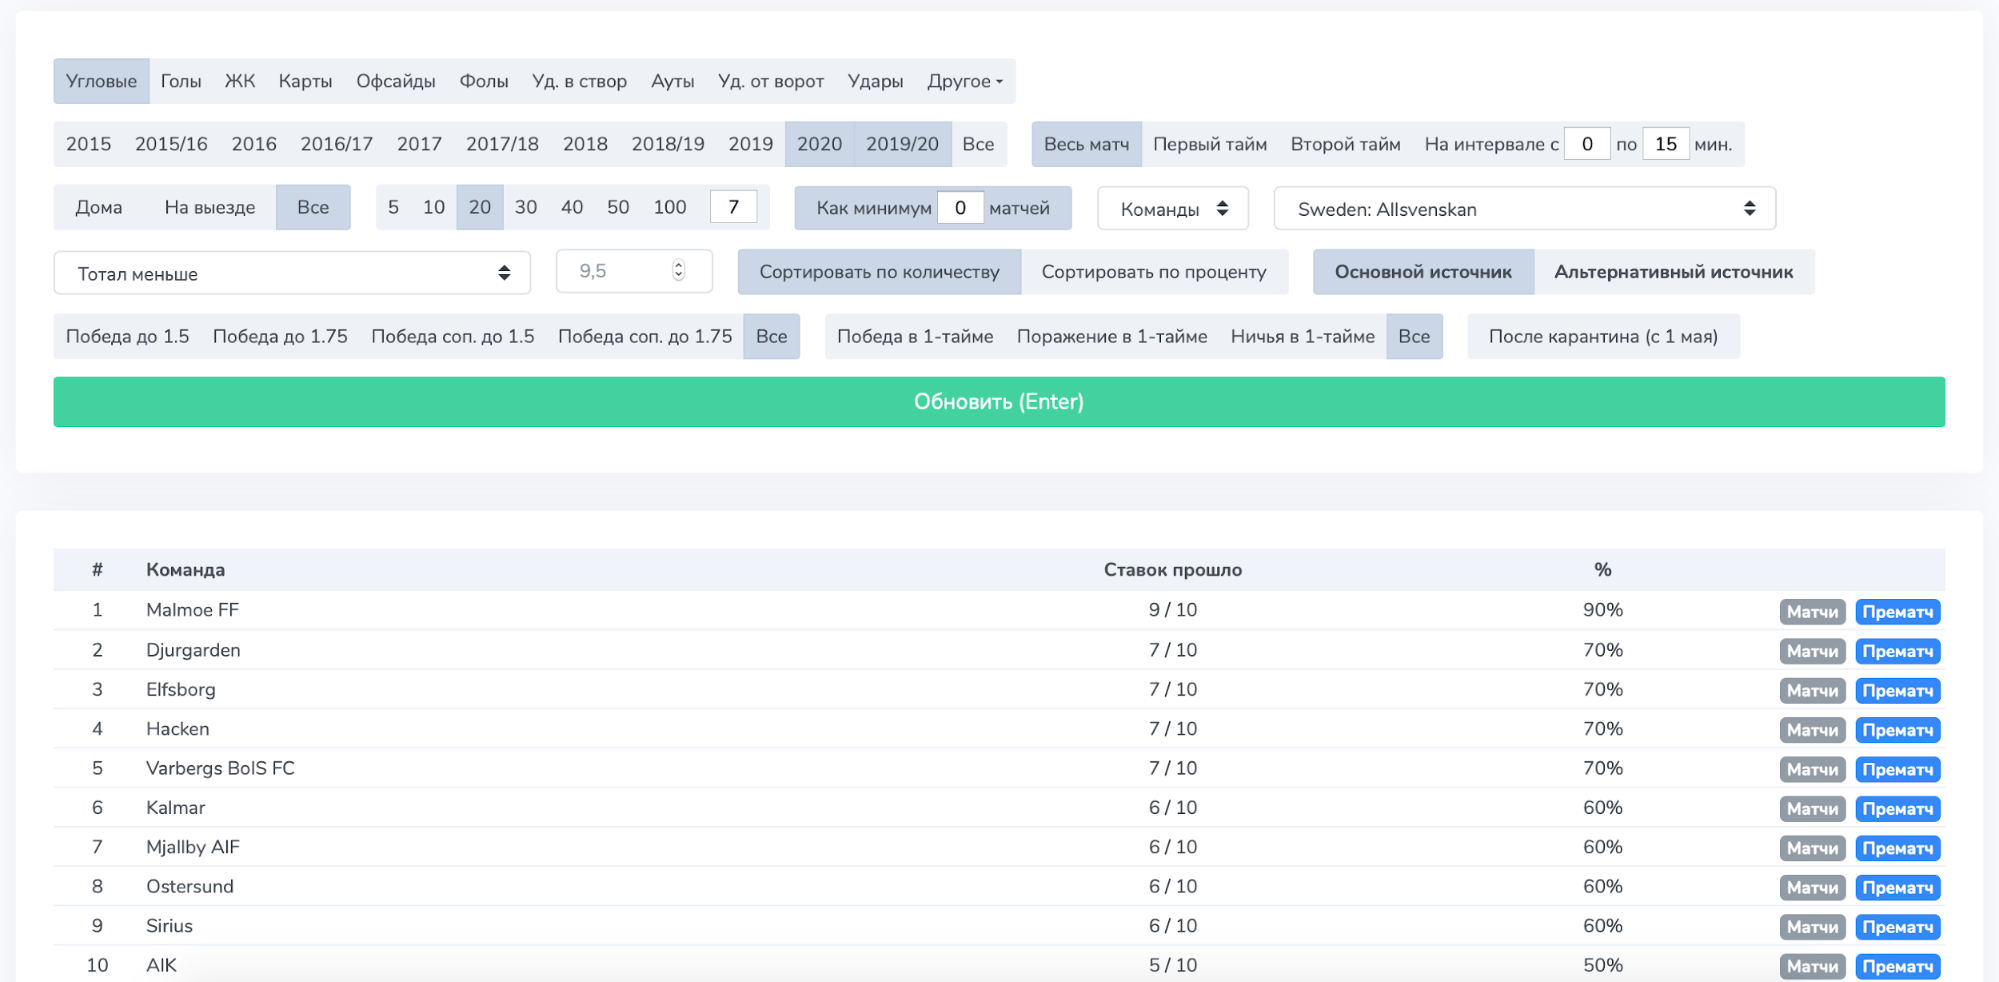The height and width of the screenshot is (982, 1999).
Task: Filter by Победа в 1-тайме
Action: coord(915,337)
